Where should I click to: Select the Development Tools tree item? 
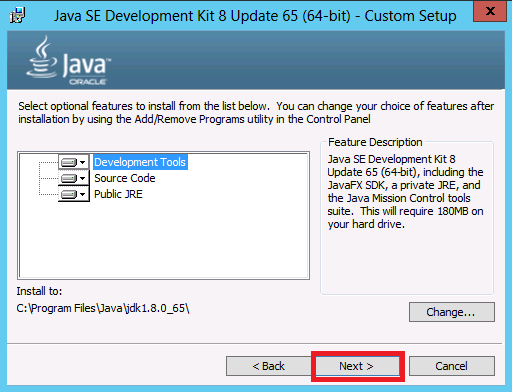point(140,162)
